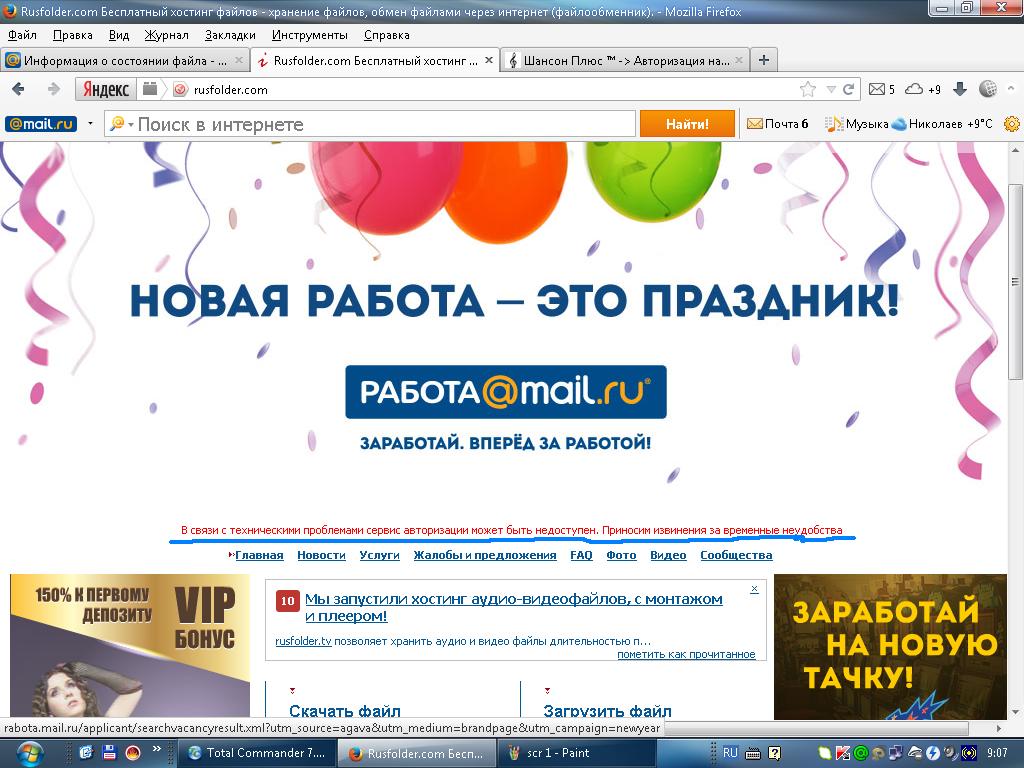Viewport: 1024px width, 768px height.
Task: Open the FAQ link in site navigation
Action: 582,554
